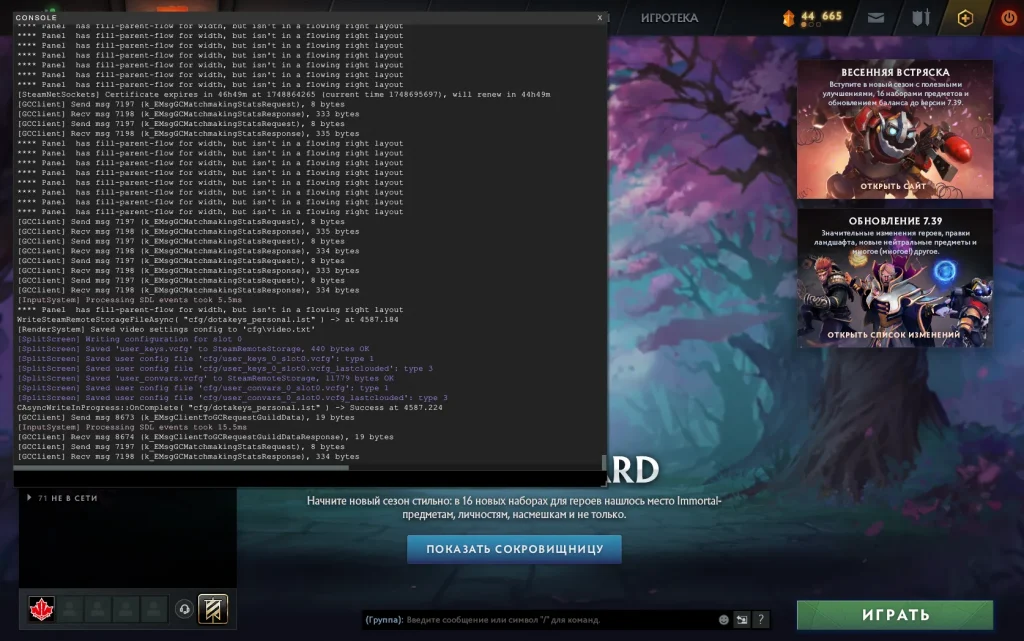Open the emoticon smiley picker in chat
Viewport: 1024px width, 641px height.
coord(724,619)
